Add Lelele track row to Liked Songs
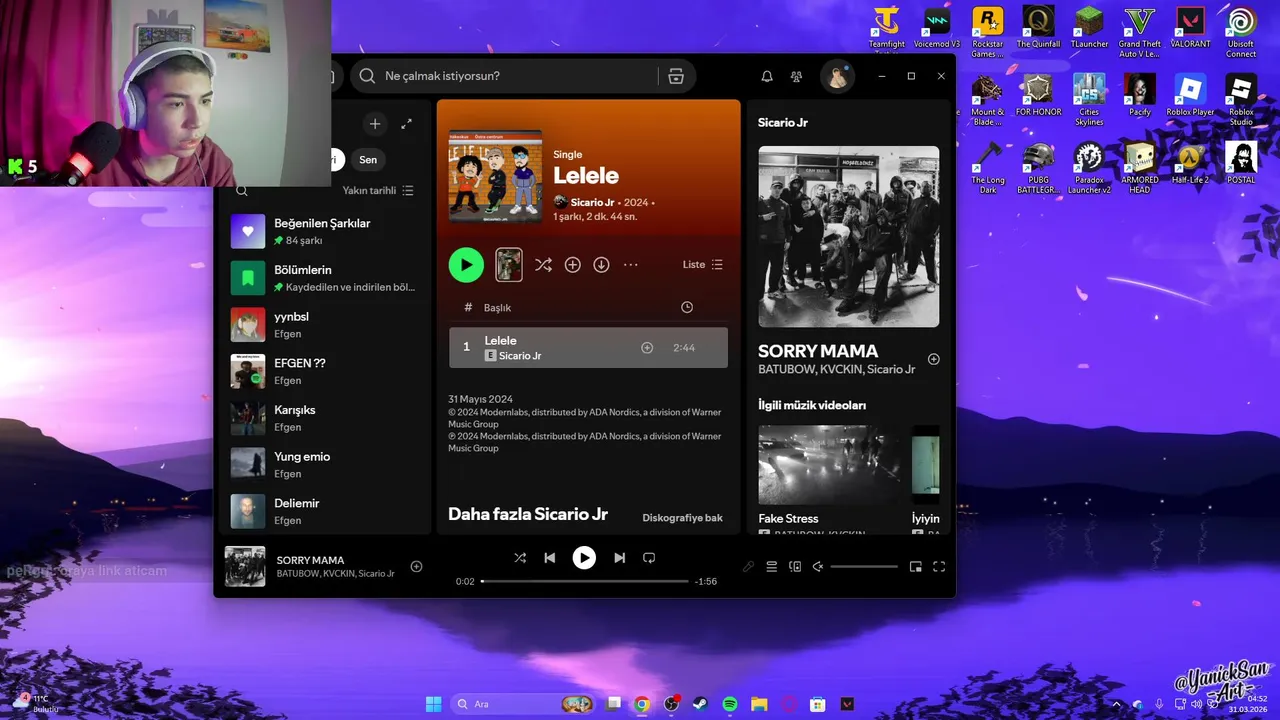 click(647, 348)
